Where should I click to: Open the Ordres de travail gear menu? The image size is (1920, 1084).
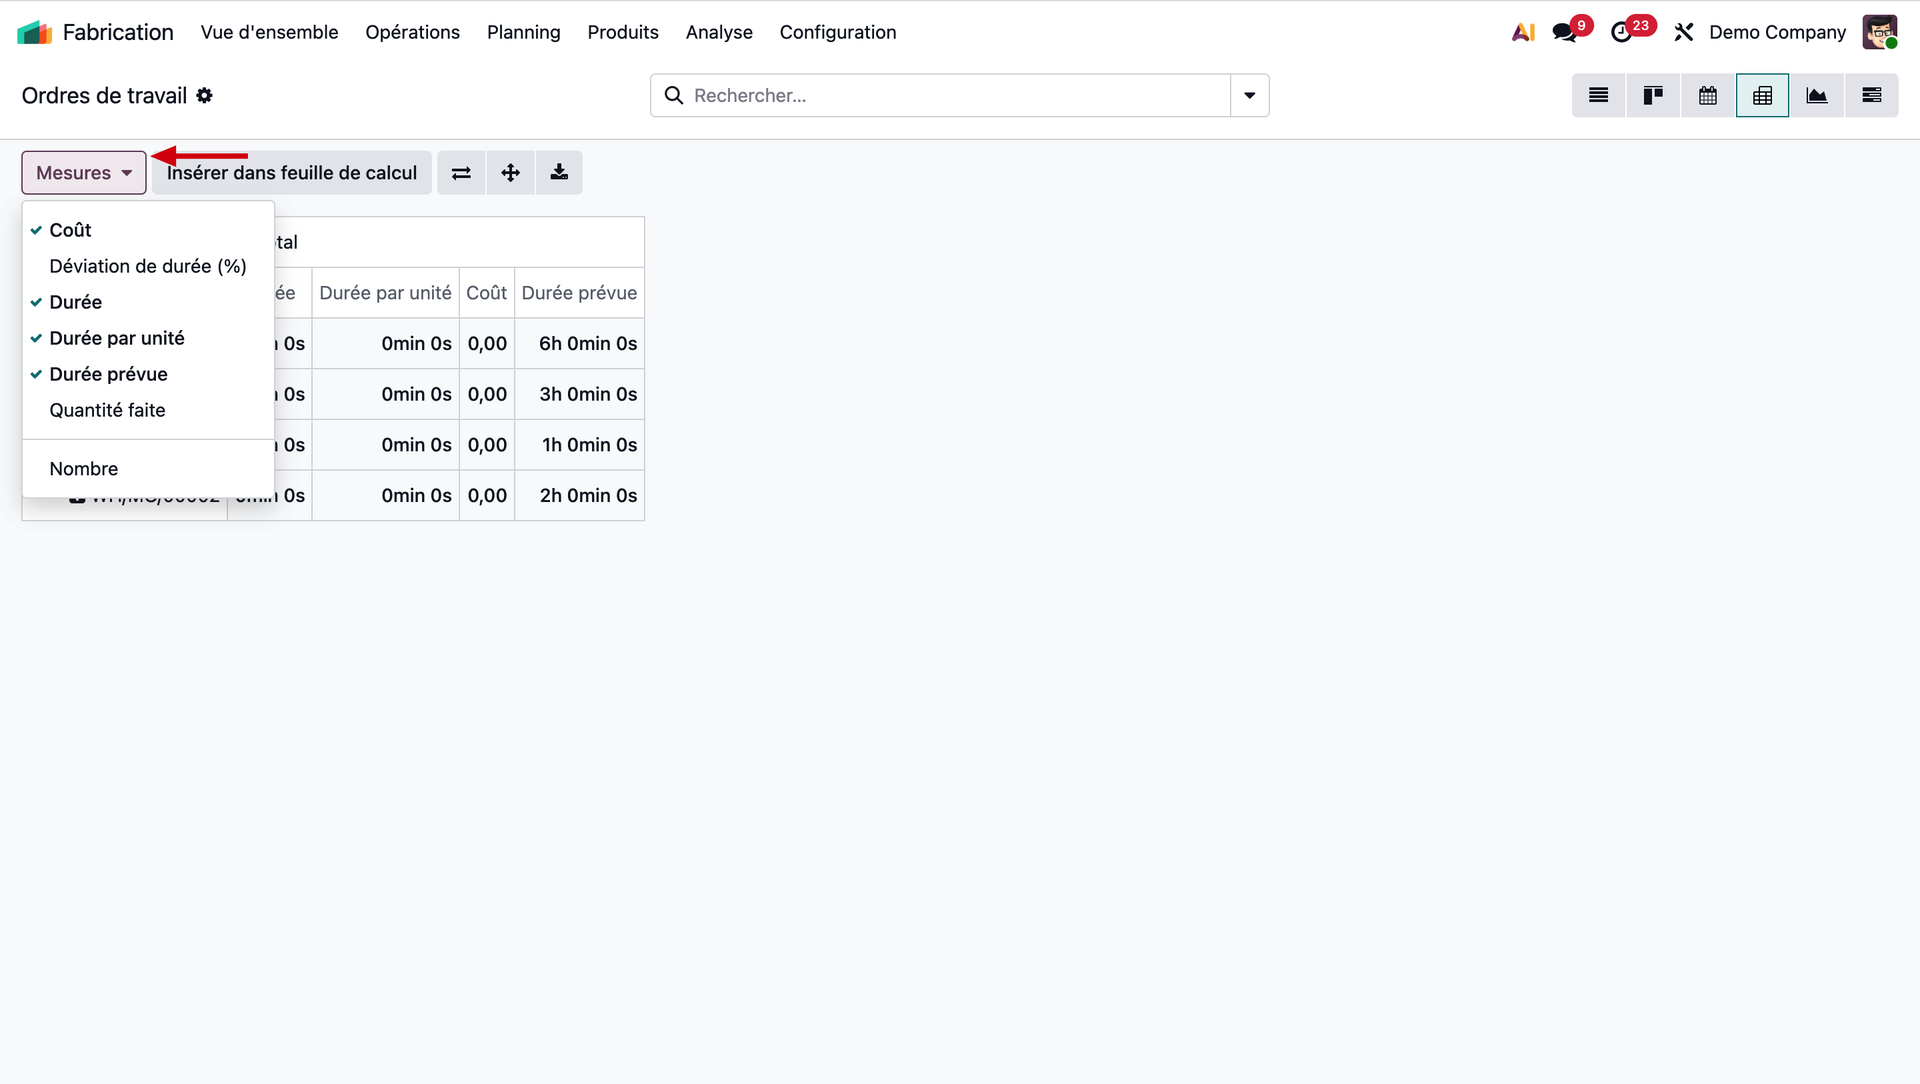pyautogui.click(x=204, y=95)
